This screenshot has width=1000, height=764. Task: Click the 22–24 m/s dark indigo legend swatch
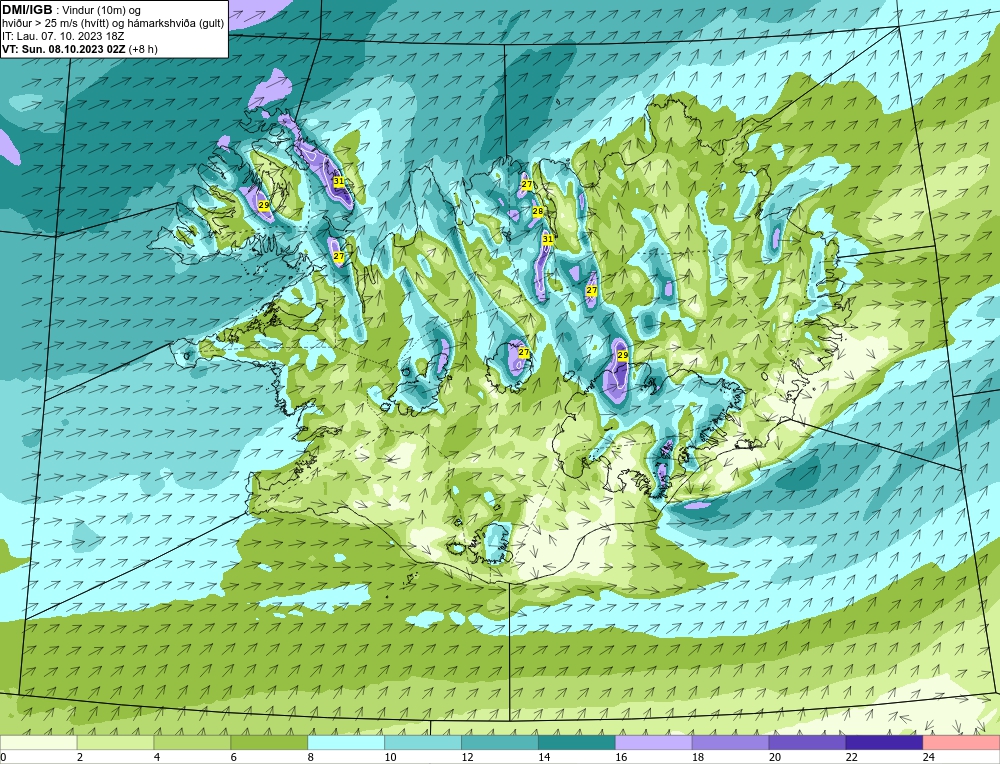click(x=885, y=743)
